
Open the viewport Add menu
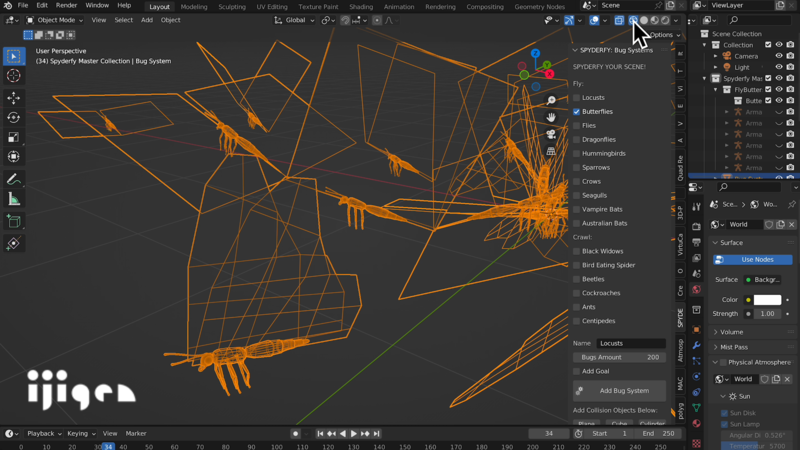tap(146, 20)
